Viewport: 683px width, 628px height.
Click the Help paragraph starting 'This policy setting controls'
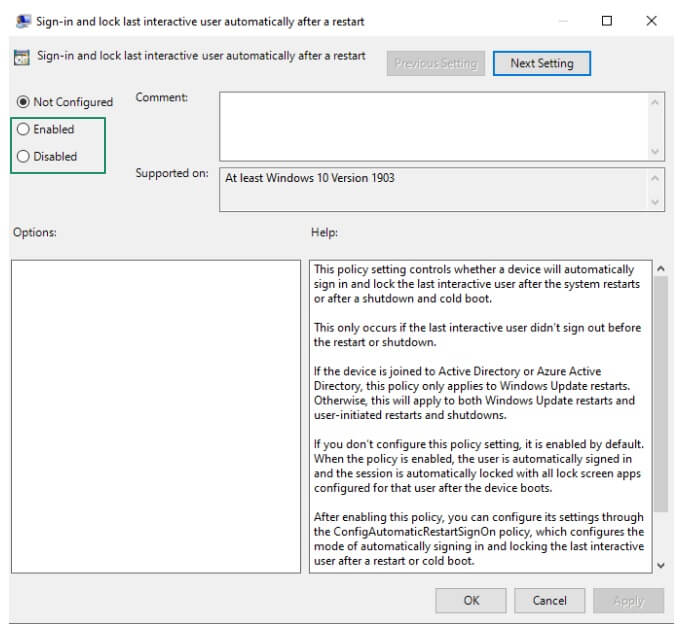[x=477, y=284]
